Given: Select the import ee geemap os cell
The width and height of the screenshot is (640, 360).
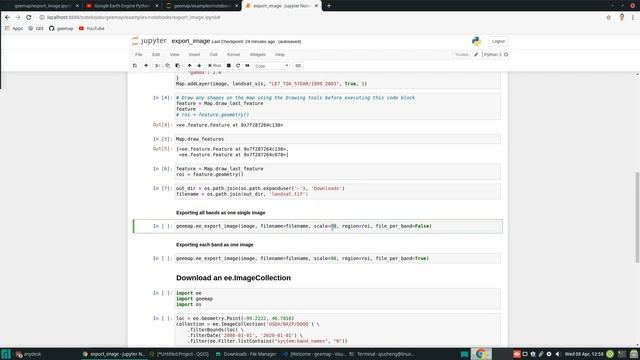Looking at the screenshot, I should tap(337, 299).
